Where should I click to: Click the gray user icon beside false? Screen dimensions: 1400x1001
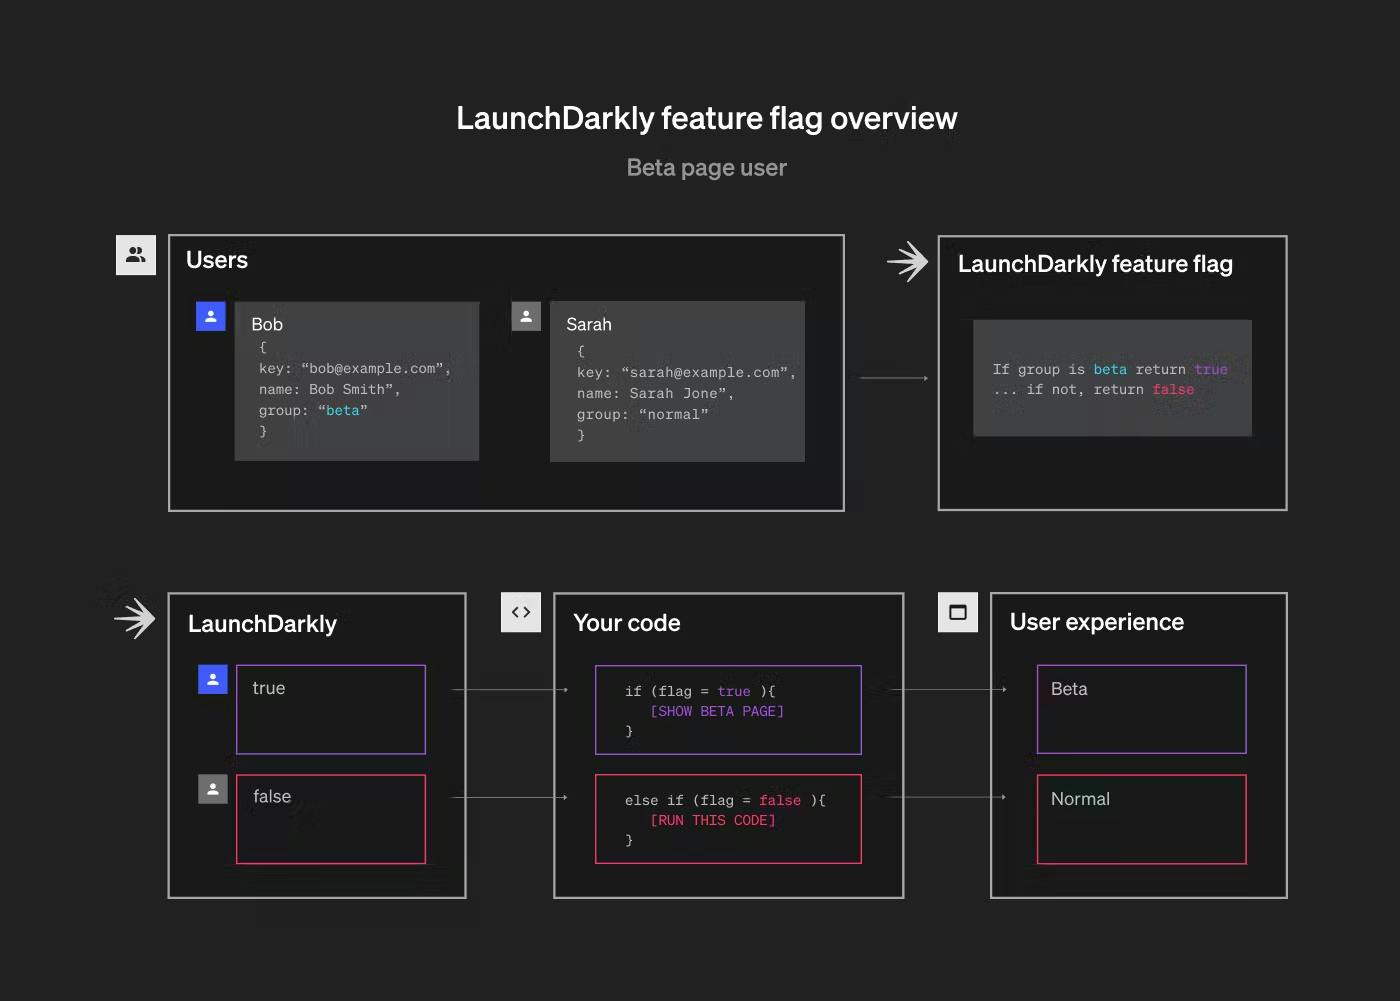point(213,789)
